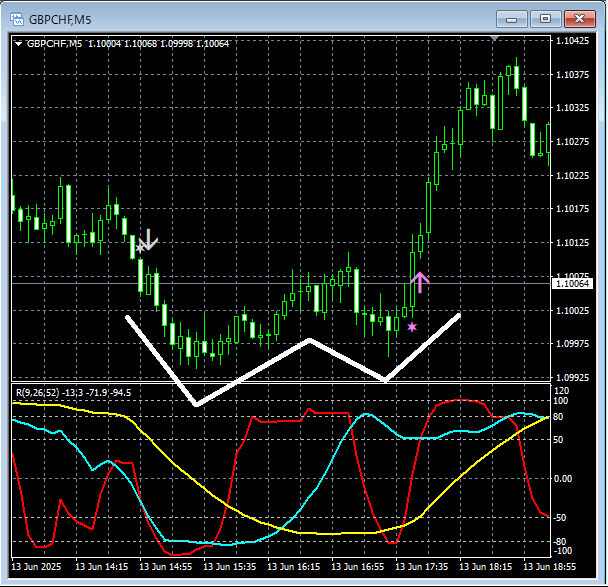608x587 pixels.
Task: Click the pink star marker below candles
Action: click(x=412, y=327)
